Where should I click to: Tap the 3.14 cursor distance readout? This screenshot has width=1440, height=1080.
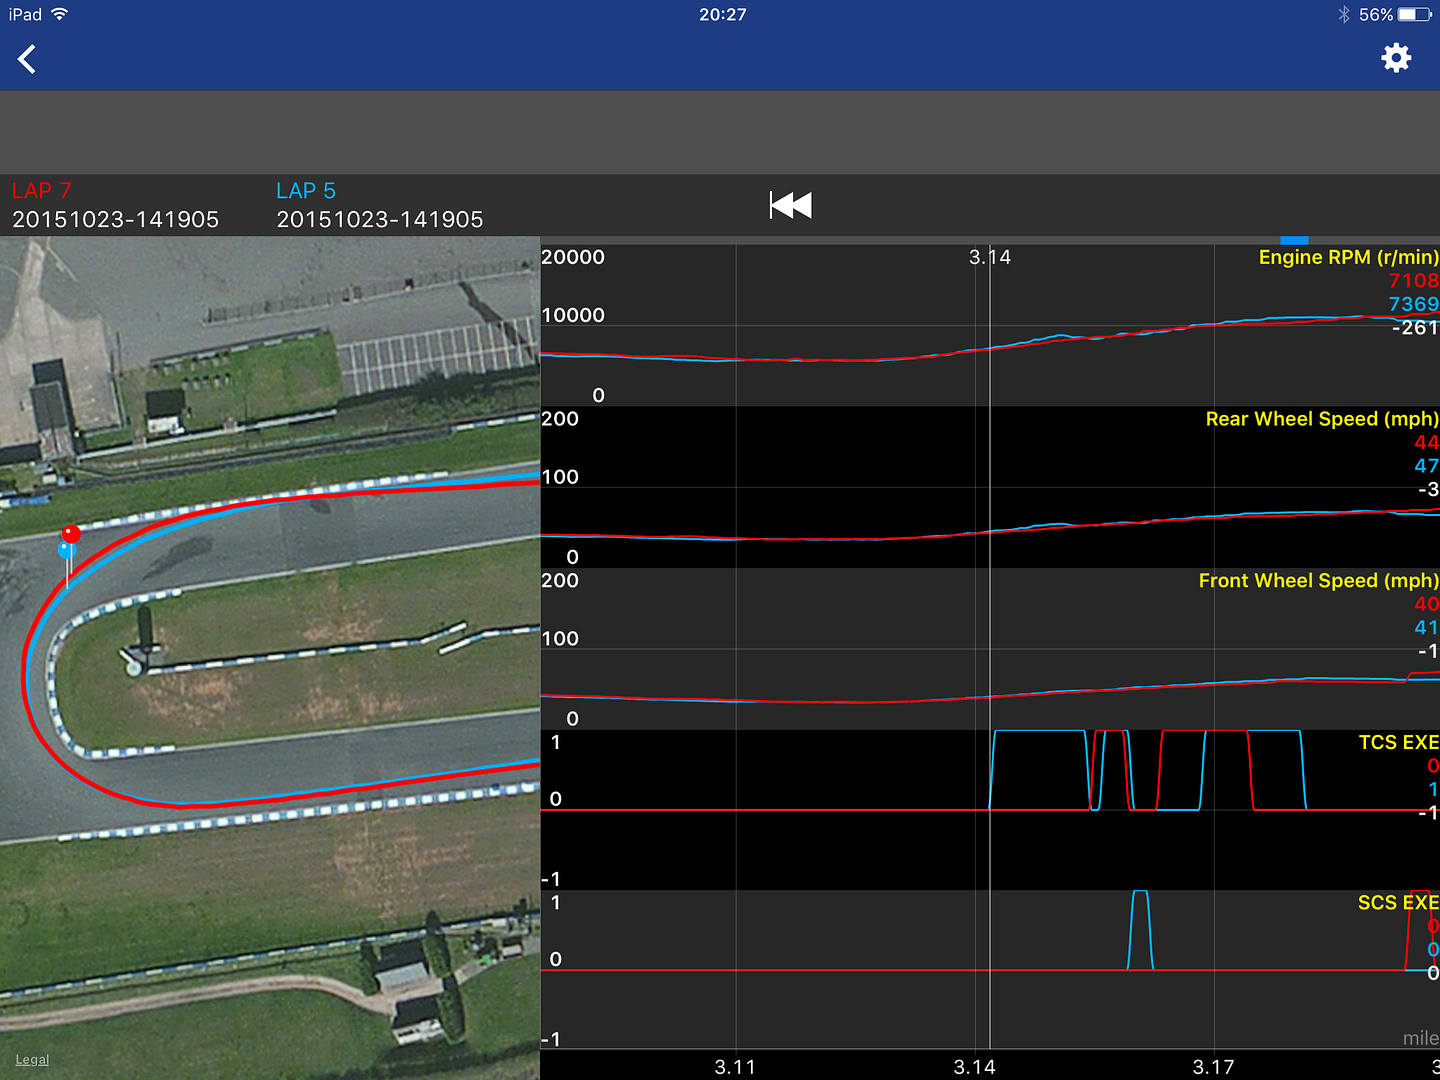(x=990, y=257)
